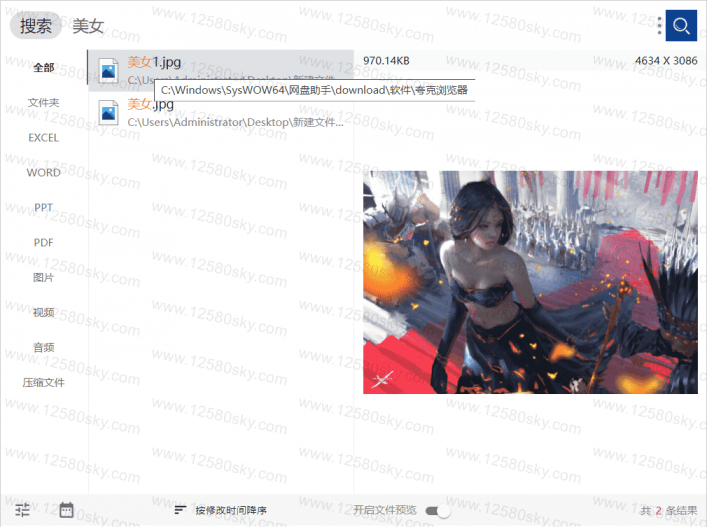Select the PDF category tab
Image resolution: width=707 pixels, height=527 pixels.
pos(43,243)
